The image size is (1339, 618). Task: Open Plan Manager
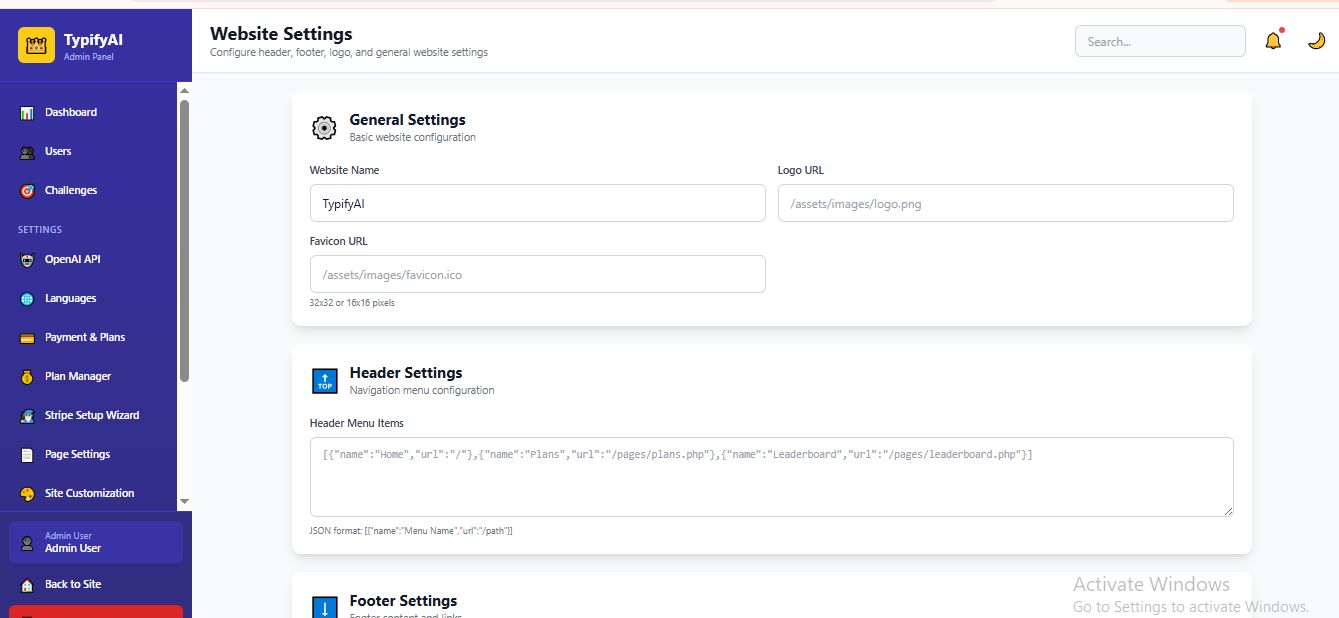click(x=77, y=377)
